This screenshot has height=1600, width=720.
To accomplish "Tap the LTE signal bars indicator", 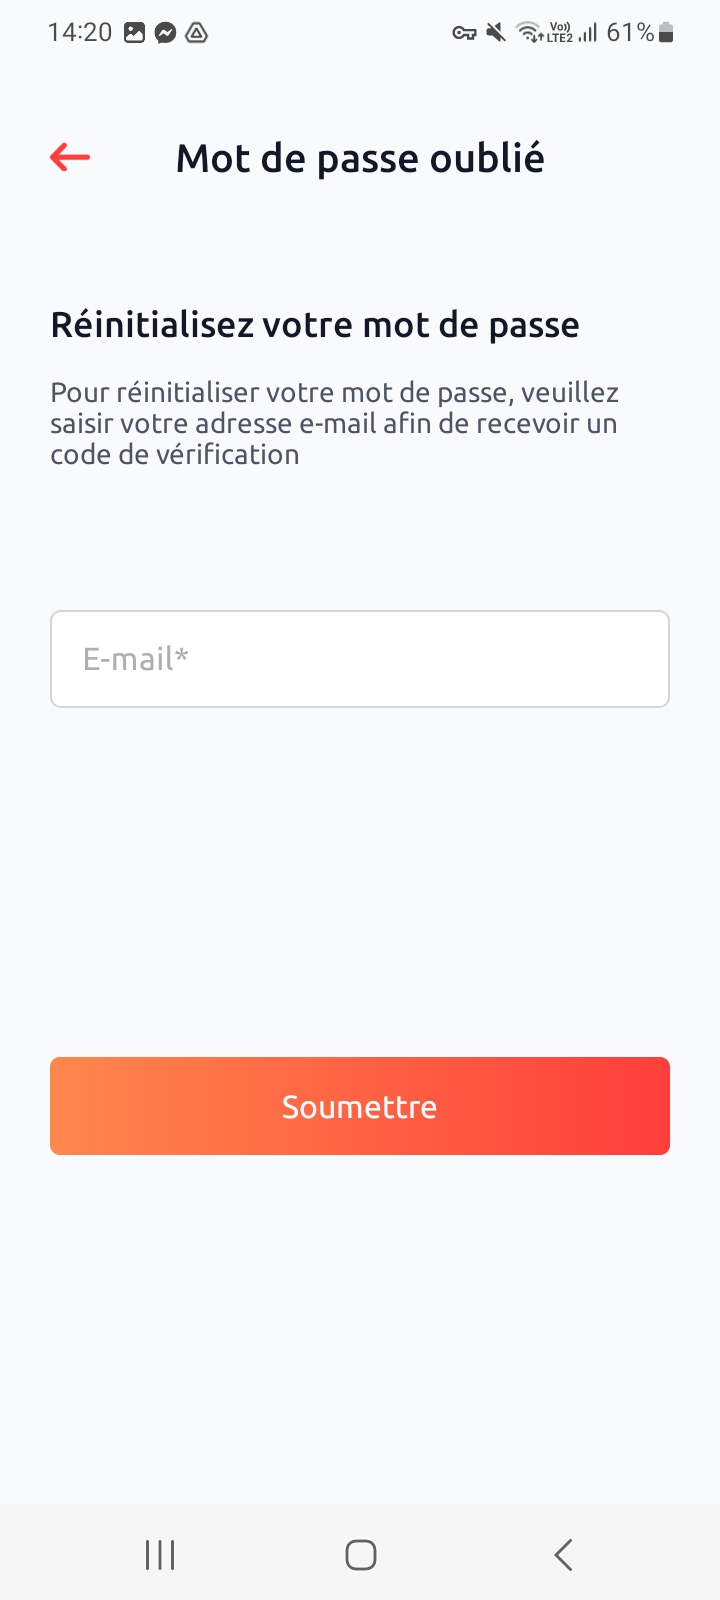I will [x=588, y=33].
